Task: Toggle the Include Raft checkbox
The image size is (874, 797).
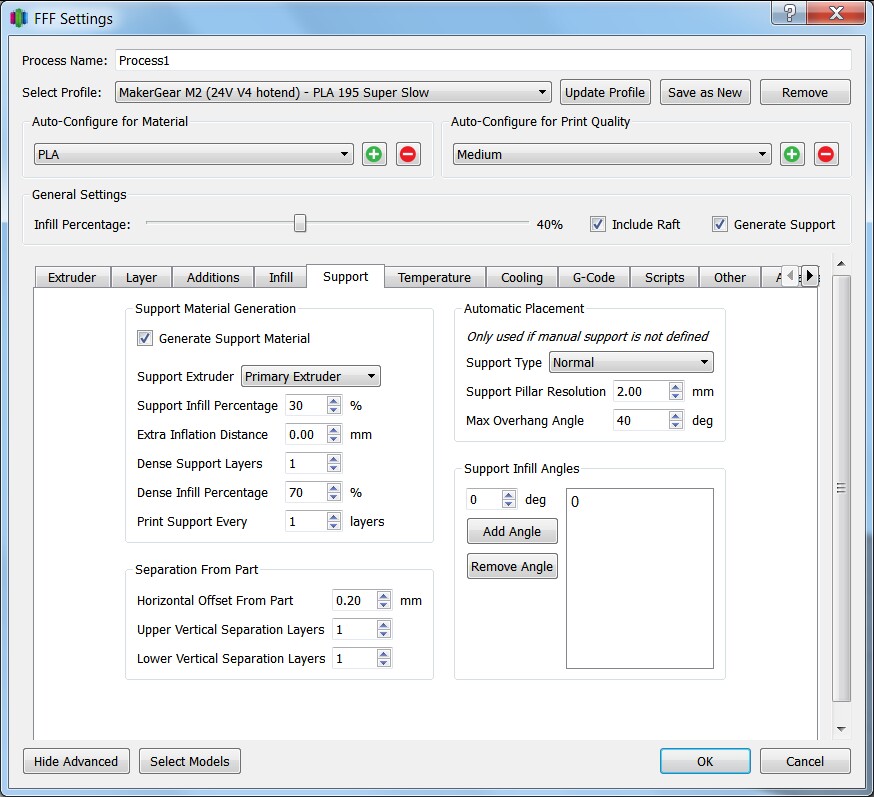Action: point(598,224)
